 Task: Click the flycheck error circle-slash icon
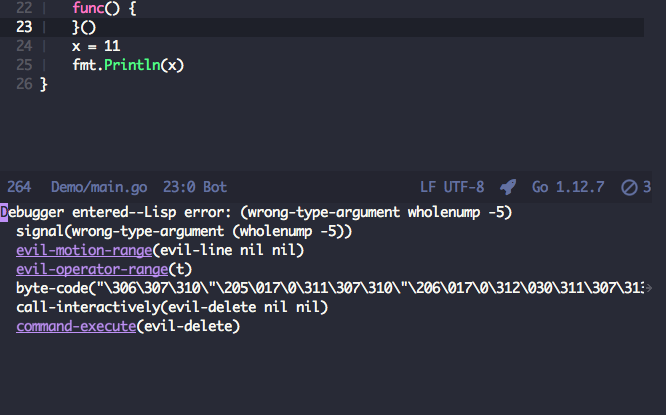(629, 187)
